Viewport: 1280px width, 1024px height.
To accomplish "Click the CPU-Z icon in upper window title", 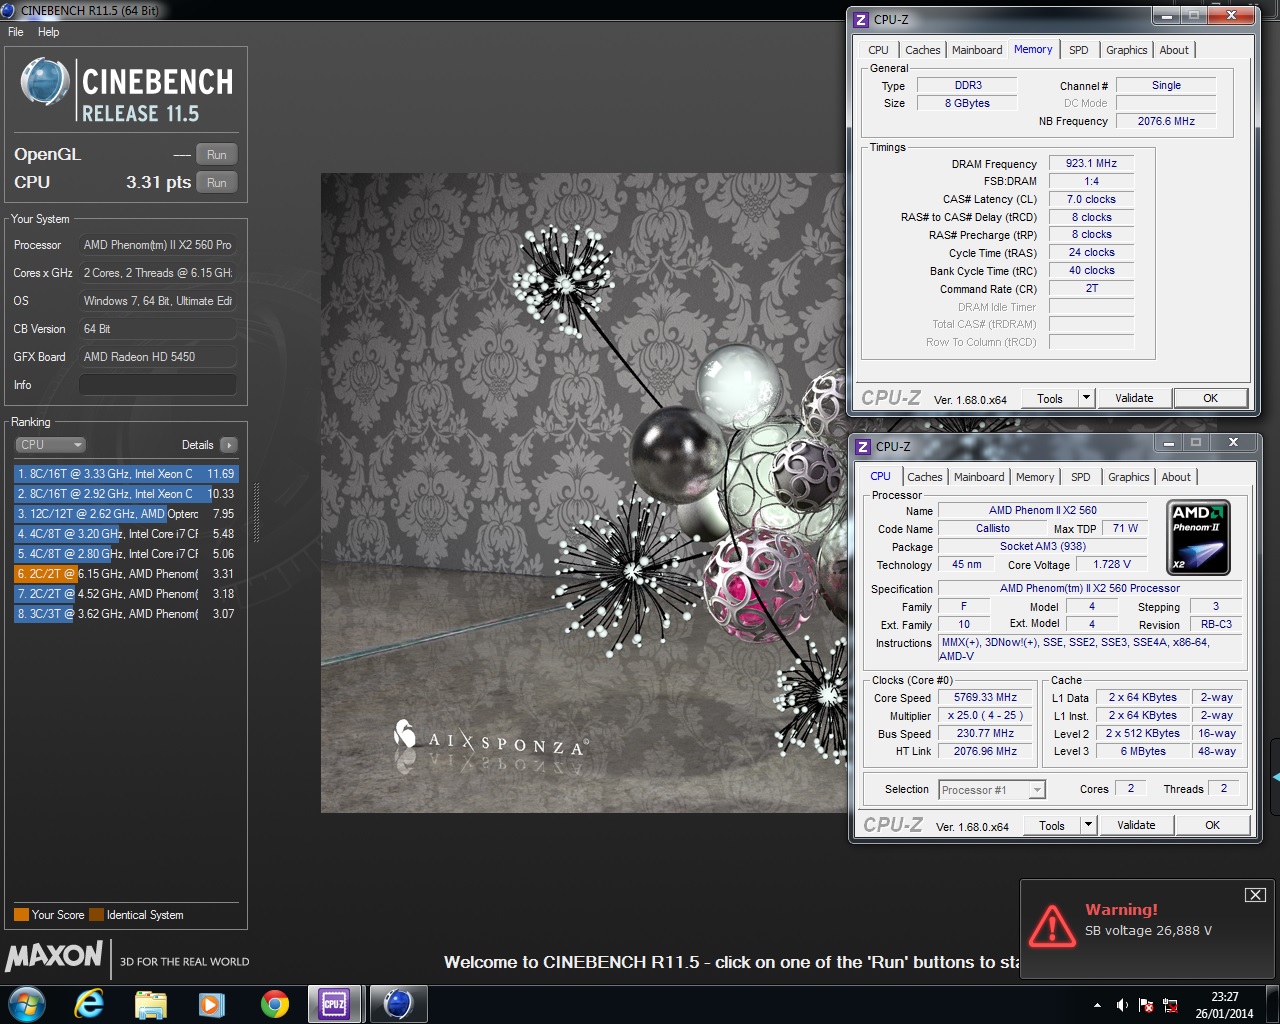I will pyautogui.click(x=862, y=19).
